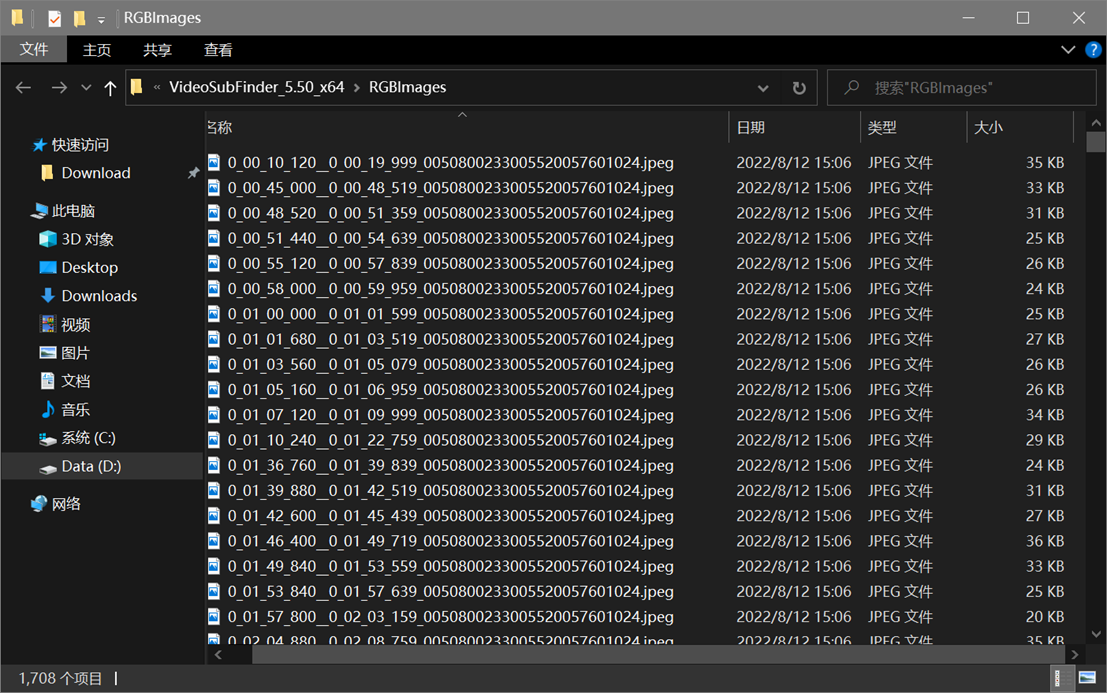1107x693 pixels.
Task: Click the search RGBImages input field
Action: coord(961,88)
